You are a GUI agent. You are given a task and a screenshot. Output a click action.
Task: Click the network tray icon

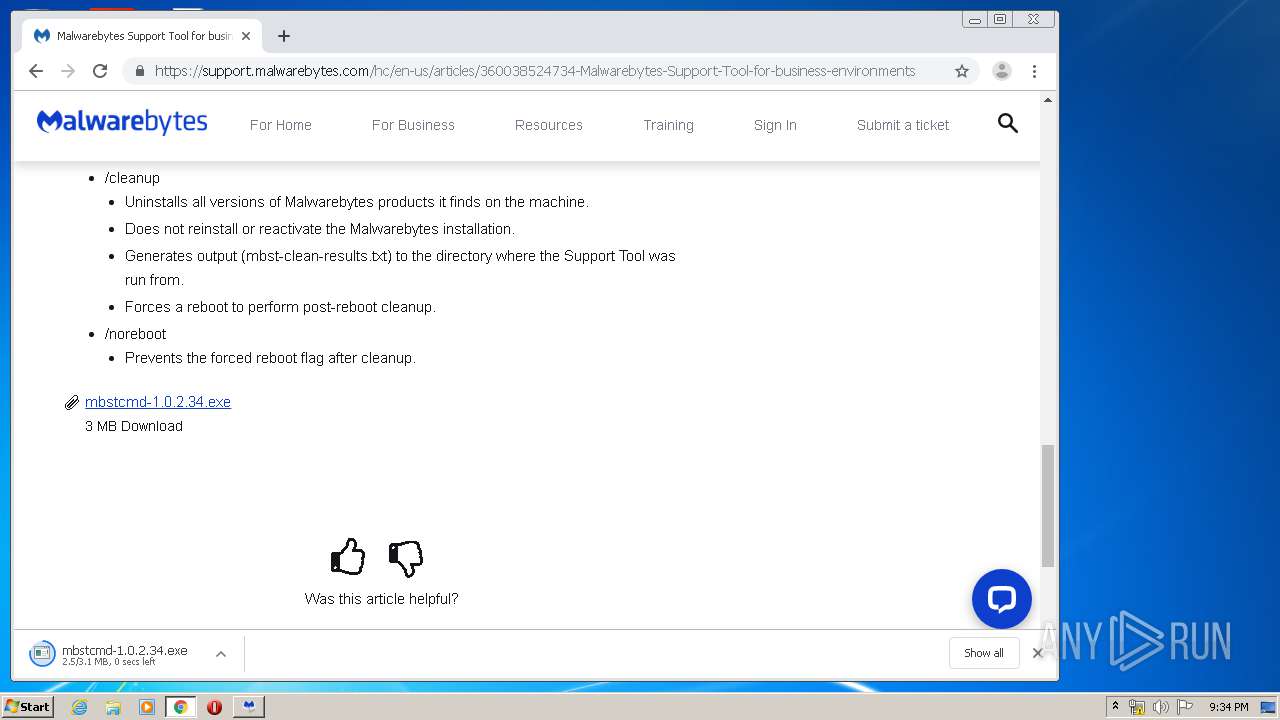pyautogui.click(x=1137, y=707)
